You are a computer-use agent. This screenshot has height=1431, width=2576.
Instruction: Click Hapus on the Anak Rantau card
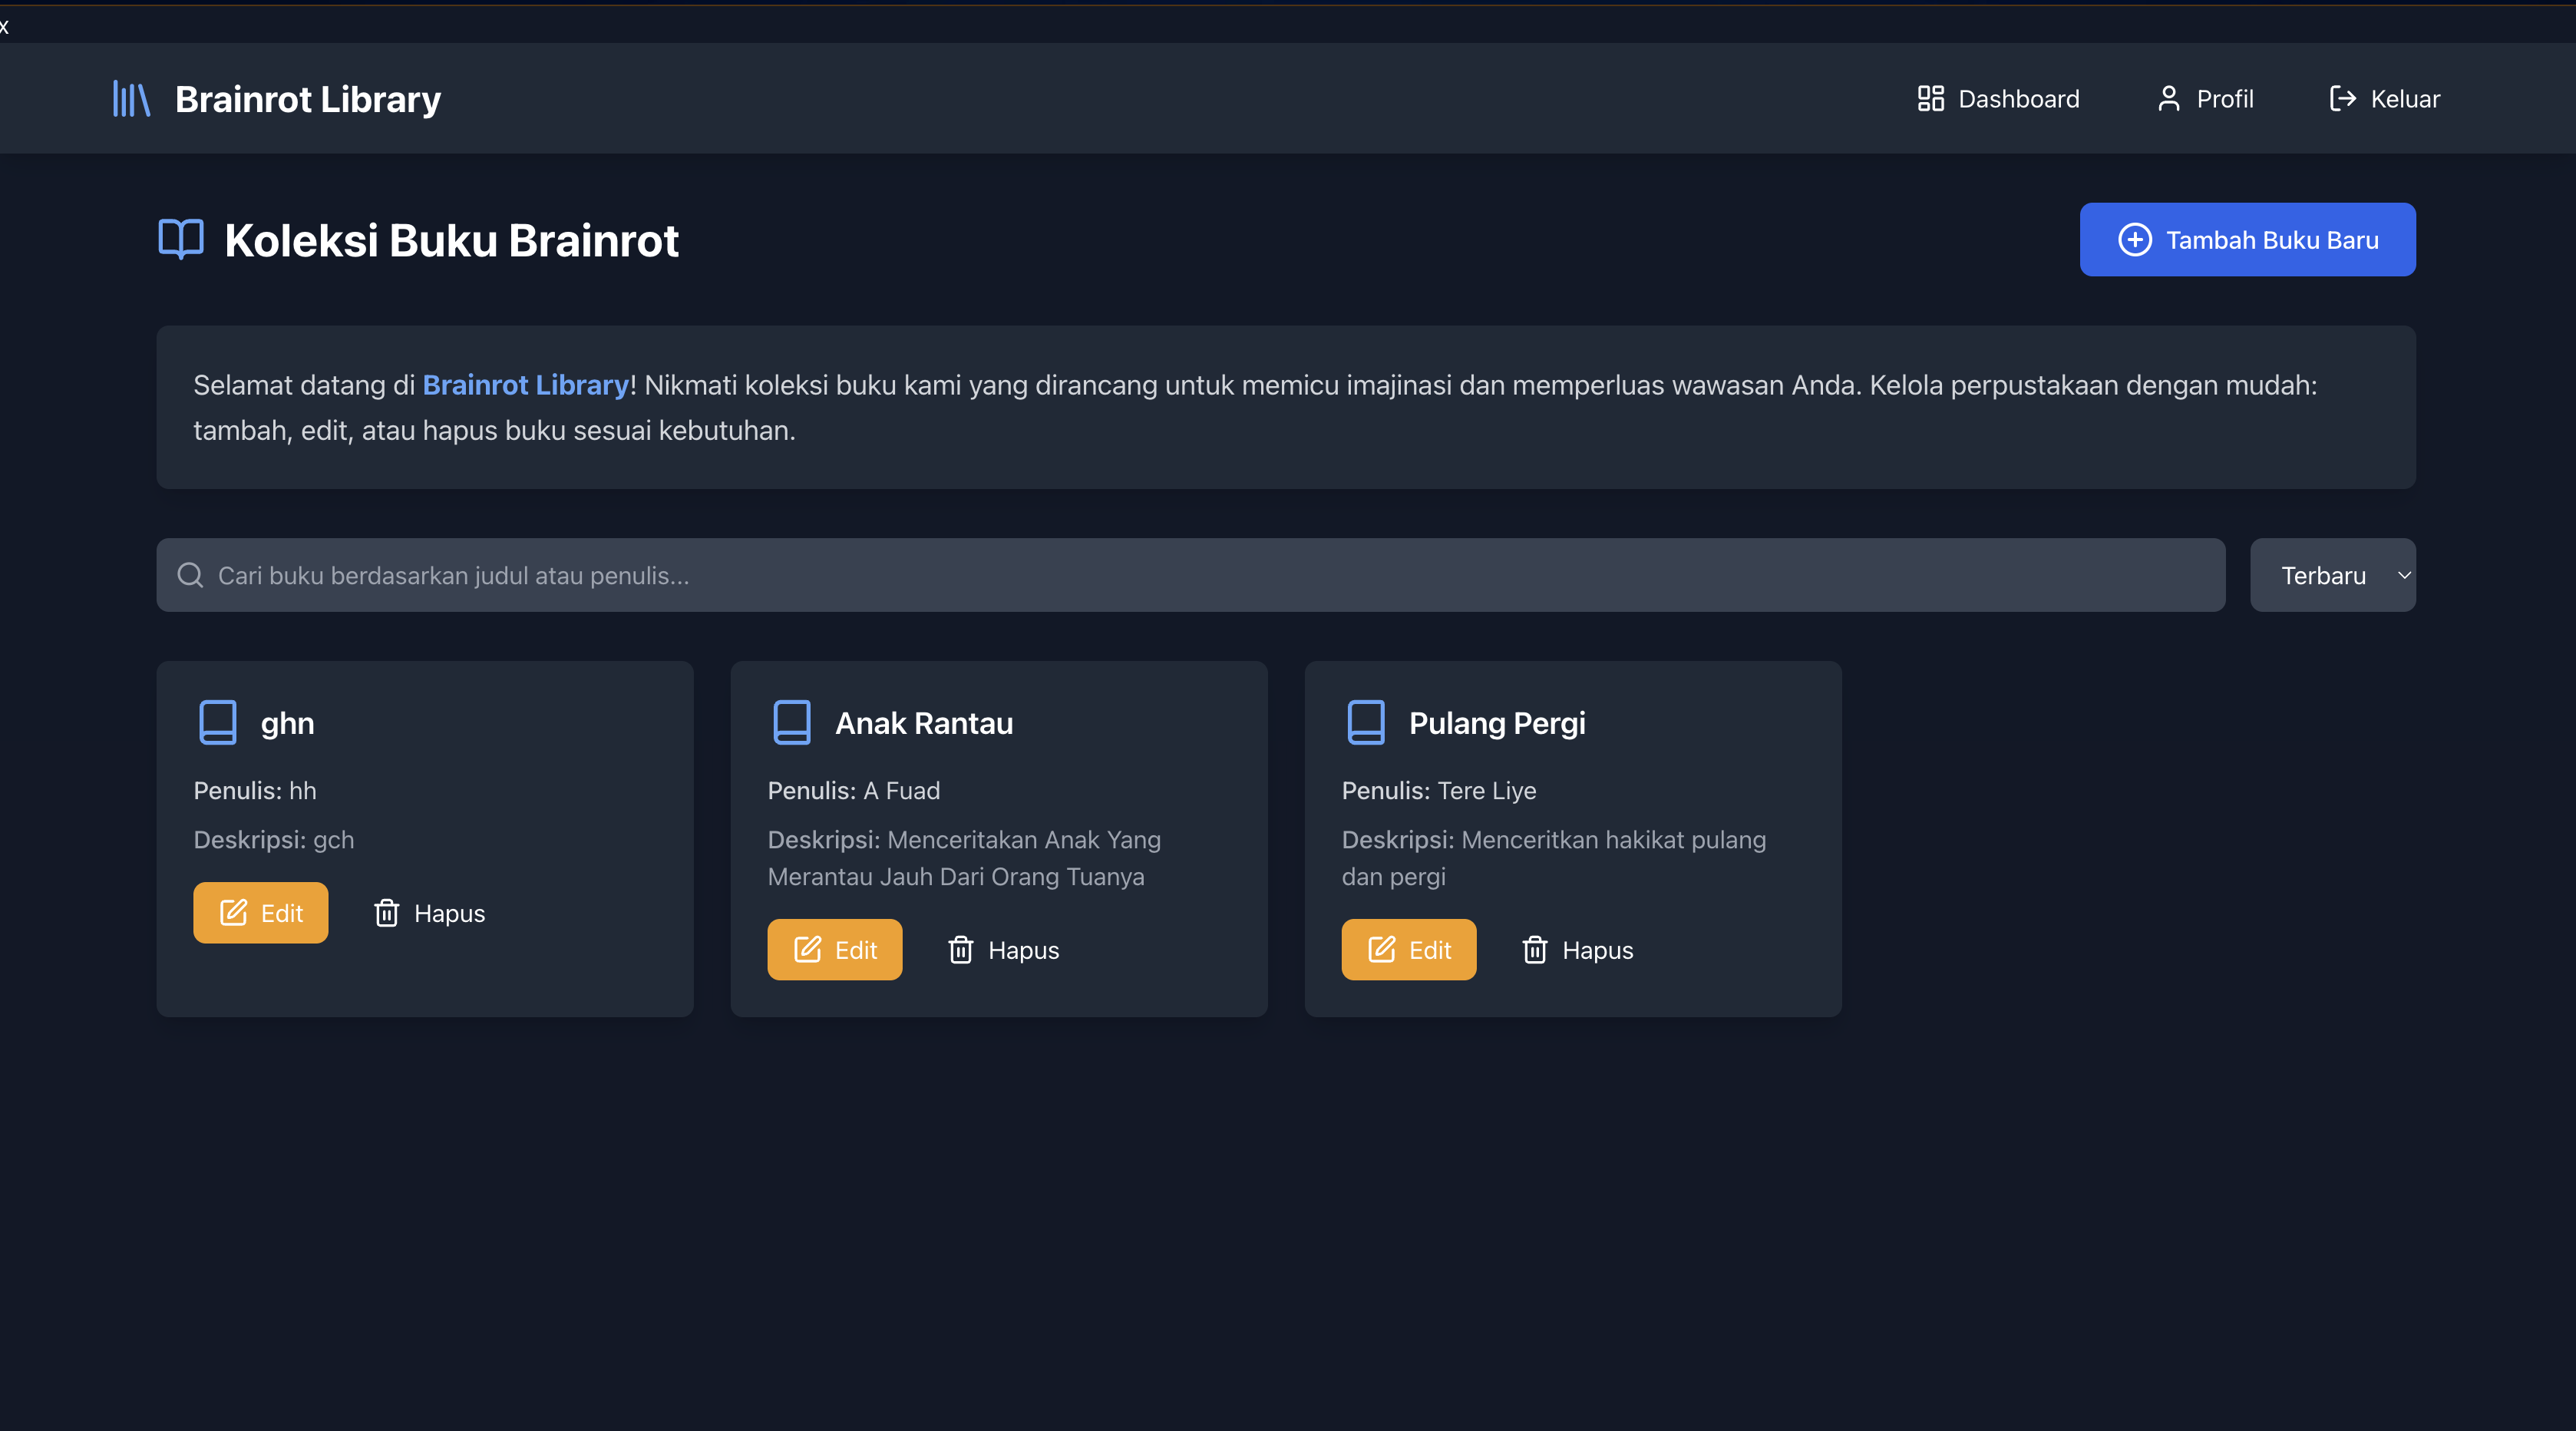pyautogui.click(x=1003, y=950)
